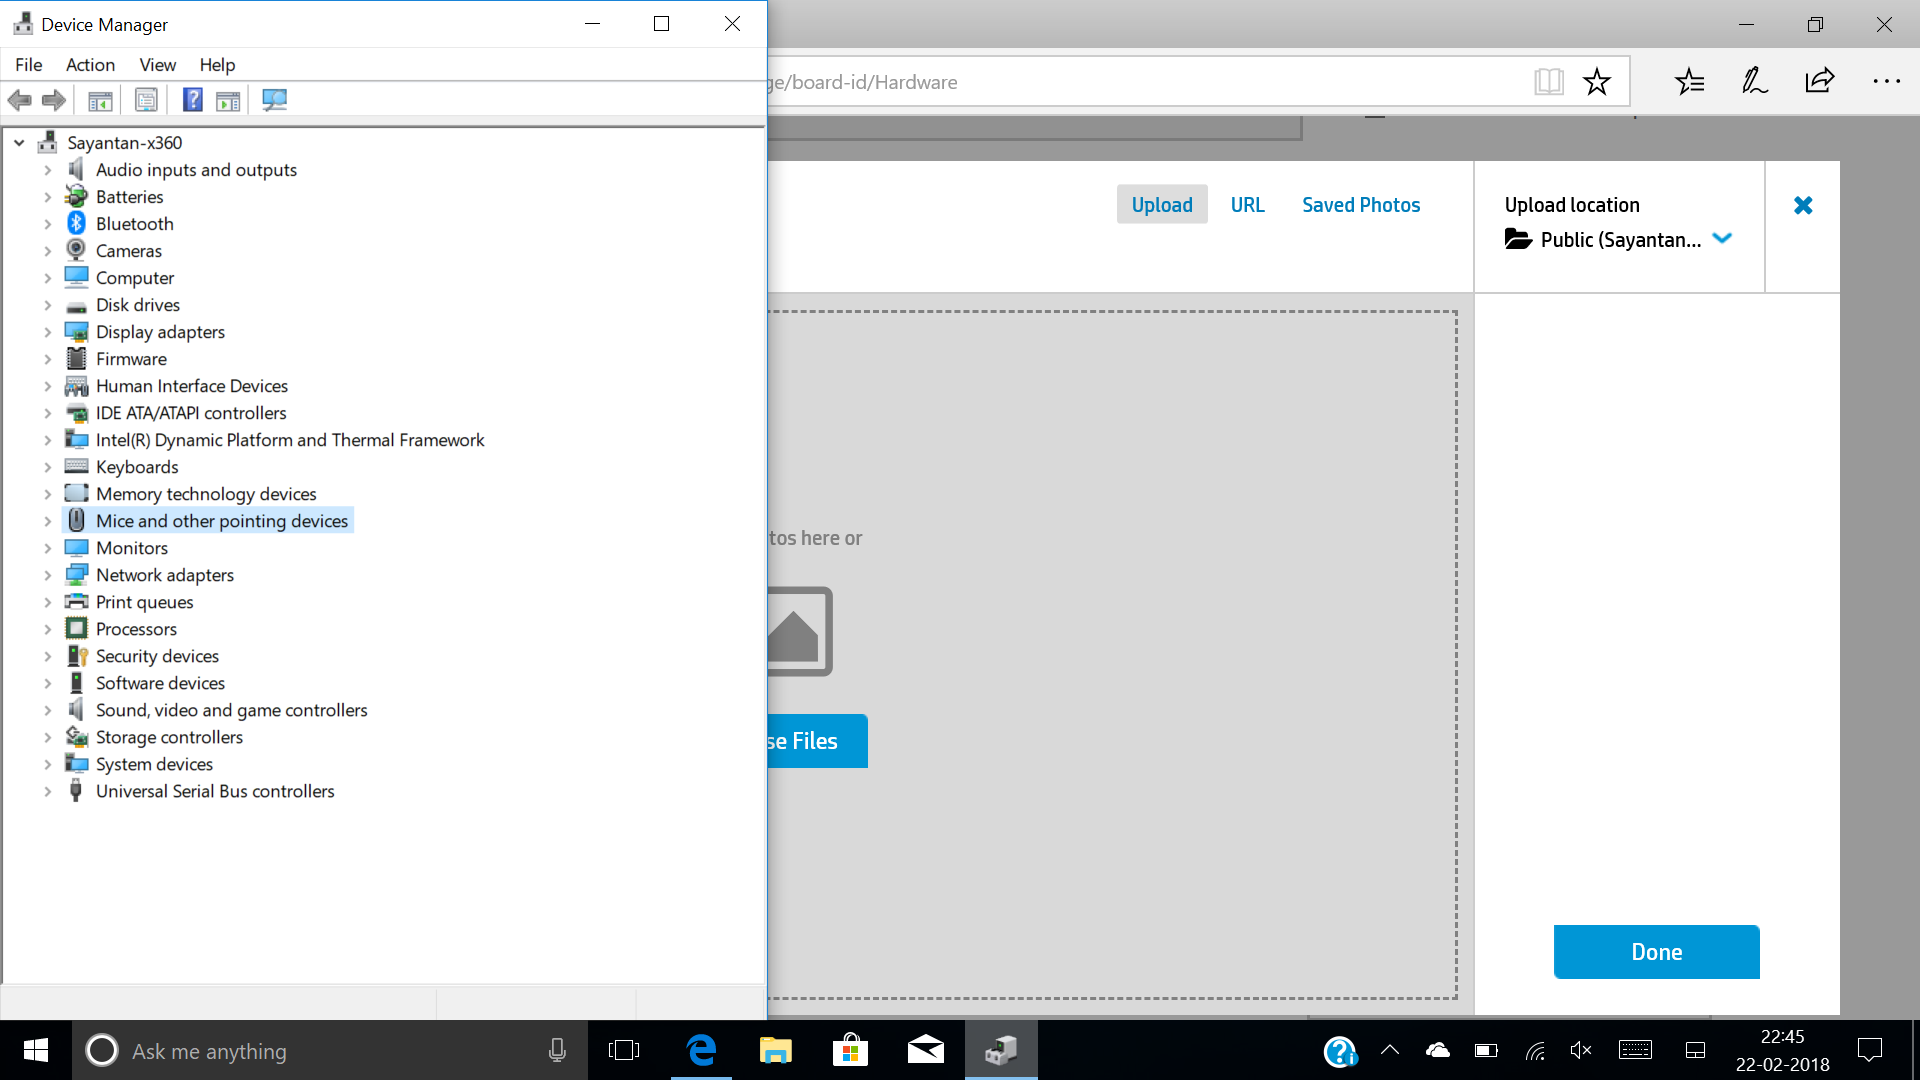Open Microsoft Edge from the taskbar
The width and height of the screenshot is (1920, 1080).
[701, 1050]
